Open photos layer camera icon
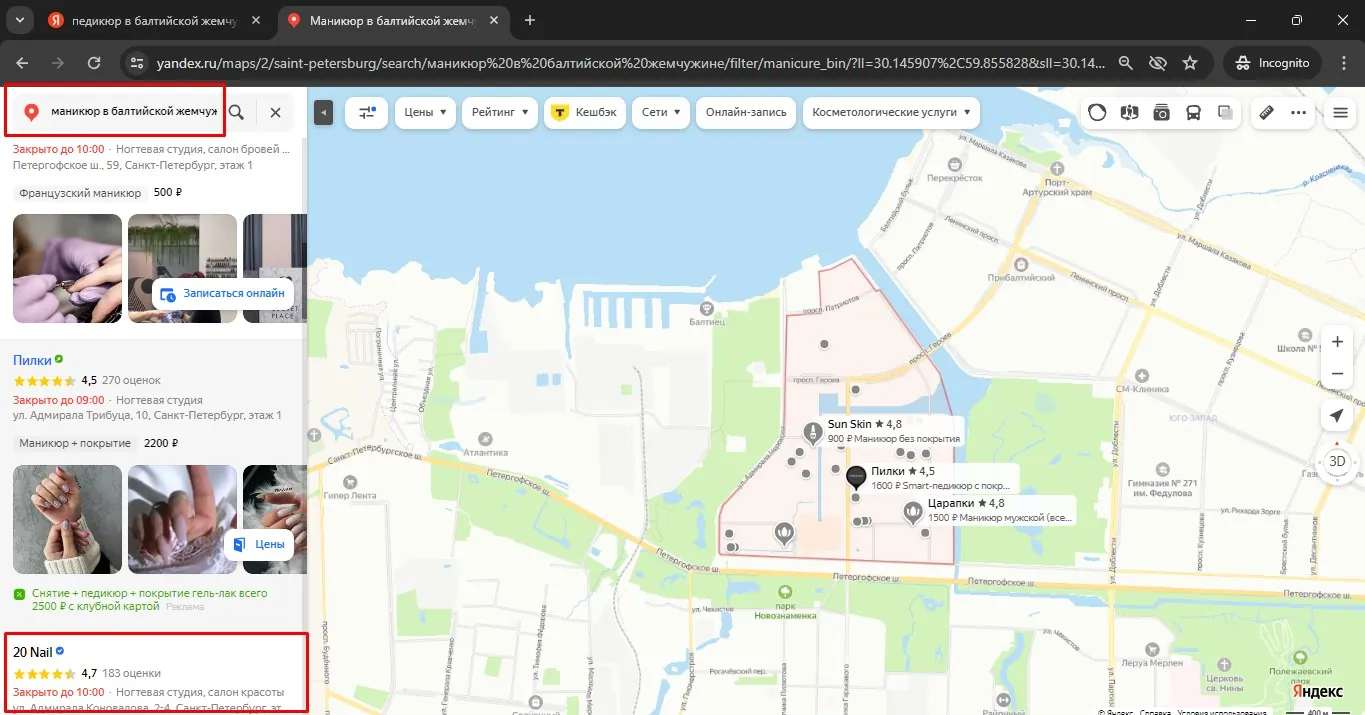The image size is (1365, 715). pyautogui.click(x=1162, y=113)
